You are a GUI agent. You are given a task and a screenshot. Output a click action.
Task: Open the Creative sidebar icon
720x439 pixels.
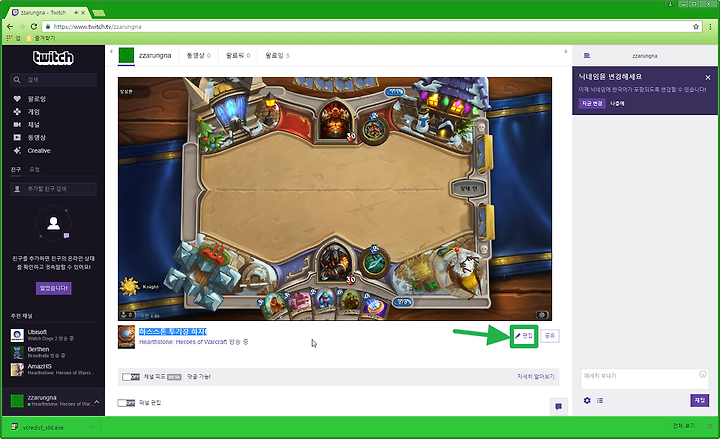point(17,150)
